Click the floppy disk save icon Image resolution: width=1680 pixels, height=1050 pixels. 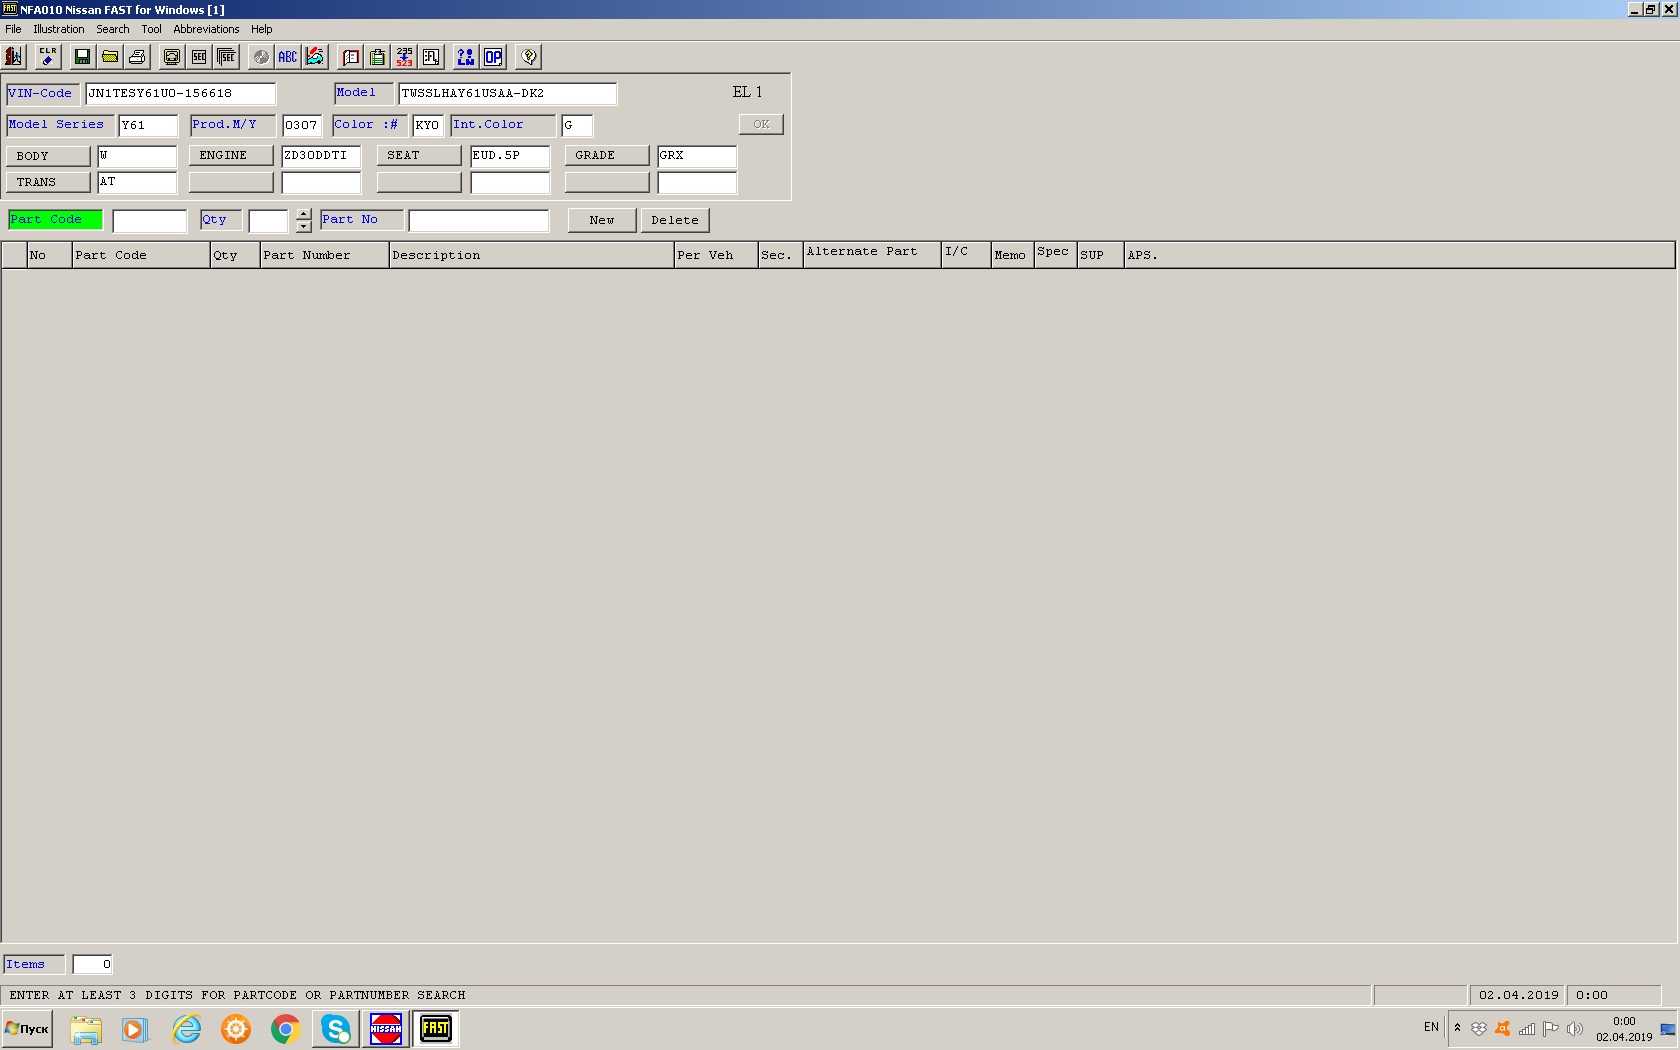point(83,57)
